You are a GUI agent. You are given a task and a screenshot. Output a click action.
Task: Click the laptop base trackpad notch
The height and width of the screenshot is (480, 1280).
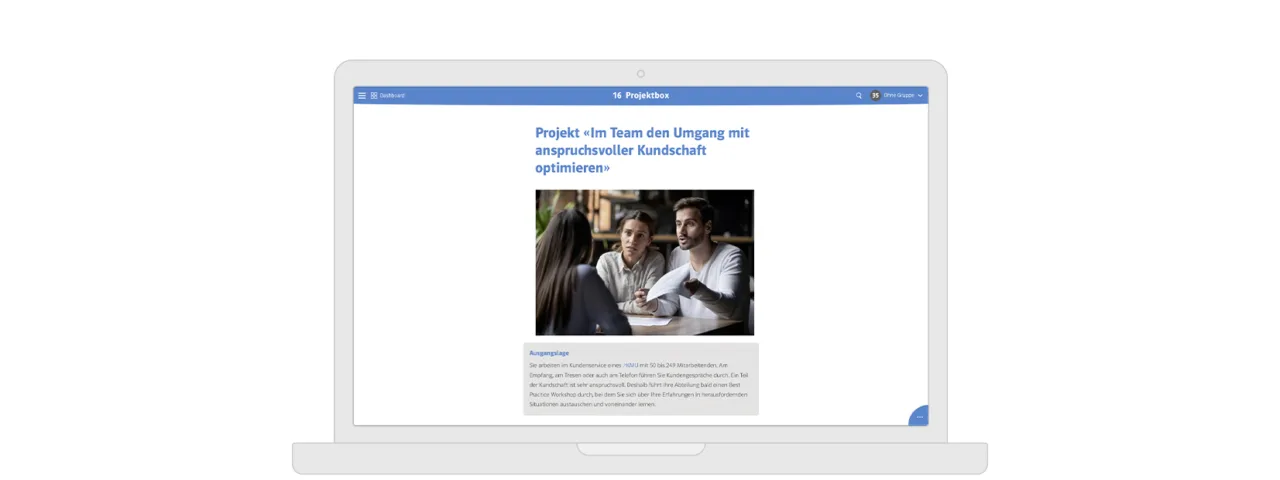[640, 449]
